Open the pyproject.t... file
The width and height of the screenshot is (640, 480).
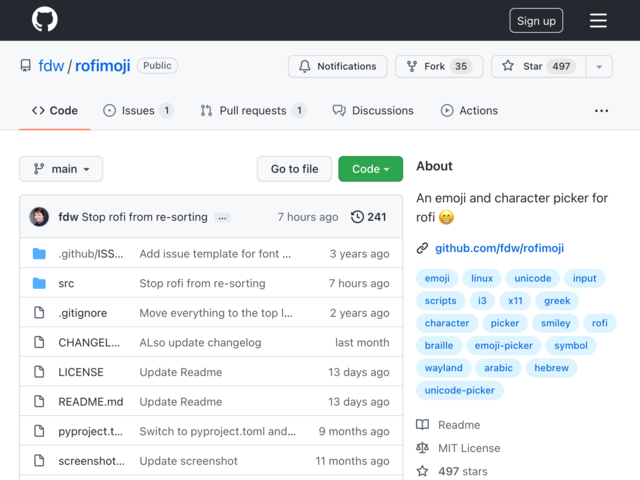click(91, 431)
